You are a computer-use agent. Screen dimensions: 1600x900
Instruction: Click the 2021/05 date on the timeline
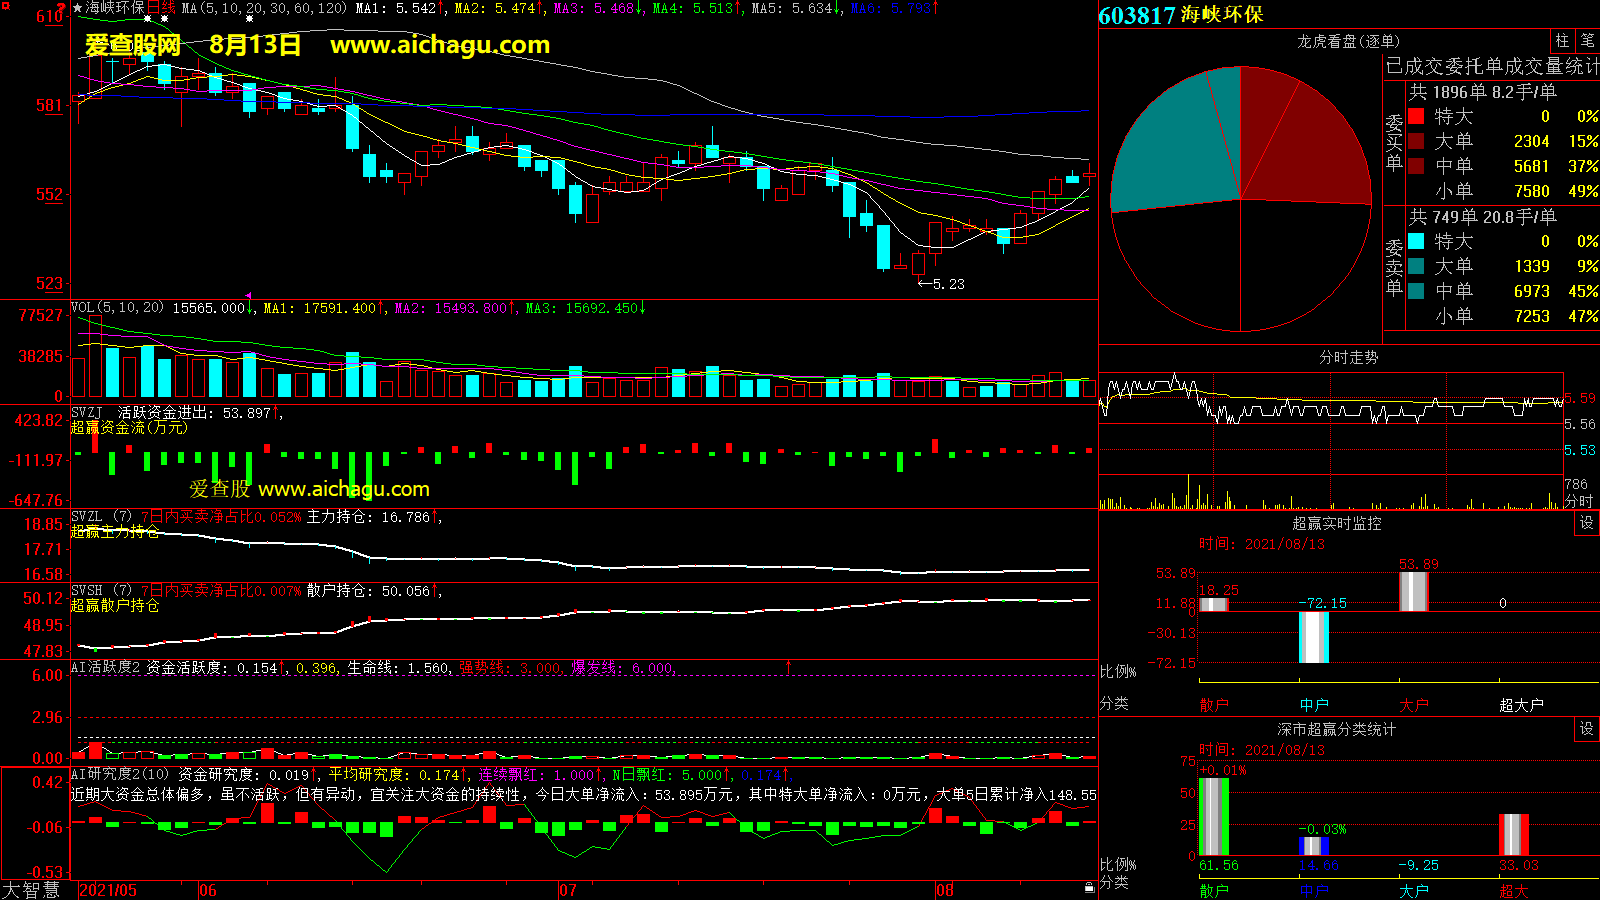click(x=107, y=890)
